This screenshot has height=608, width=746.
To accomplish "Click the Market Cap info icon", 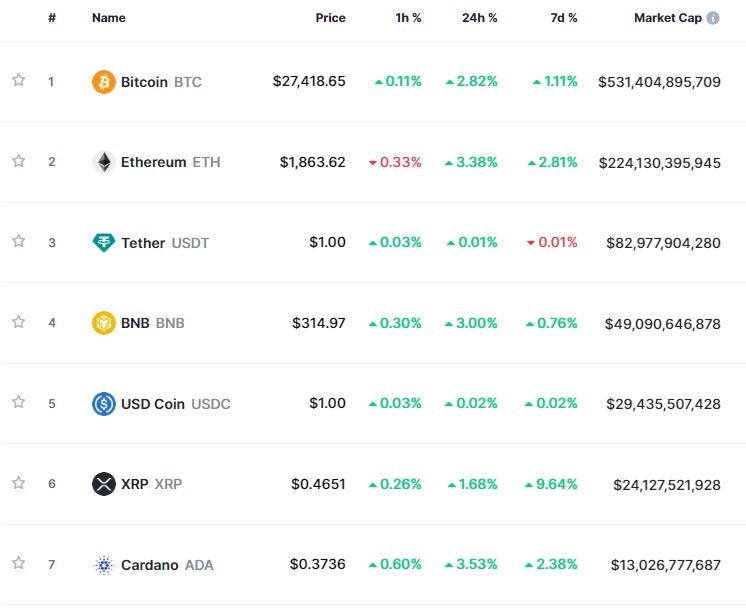I will tap(713, 18).
